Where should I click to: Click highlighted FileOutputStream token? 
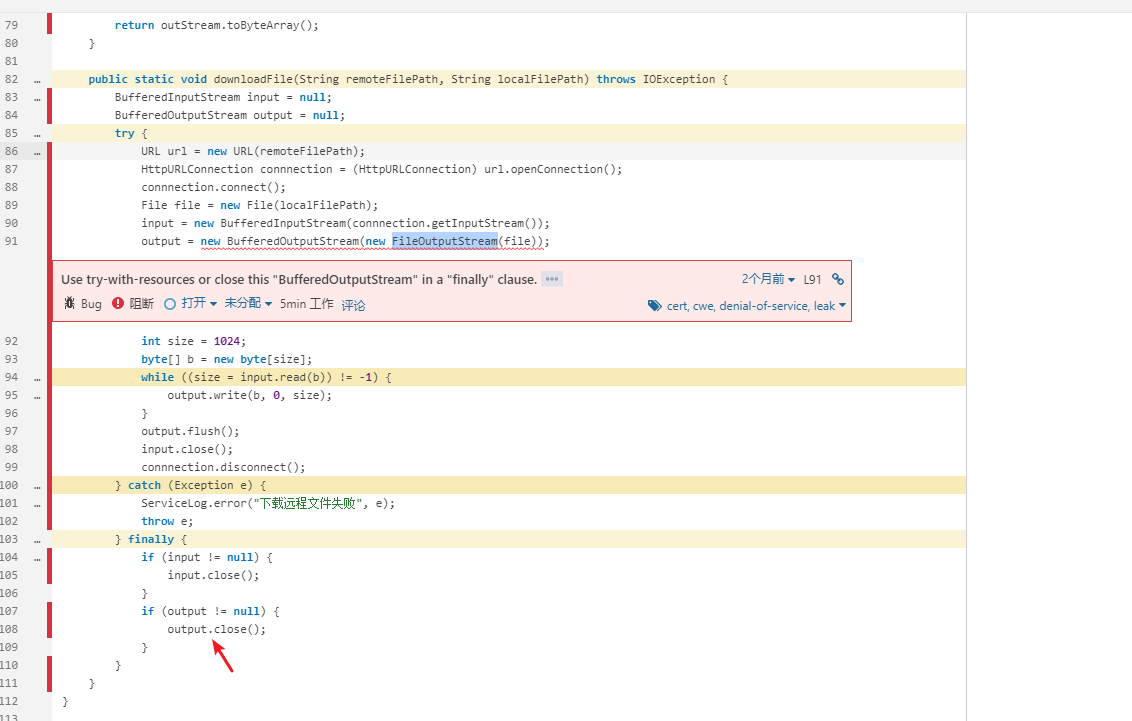(444, 241)
